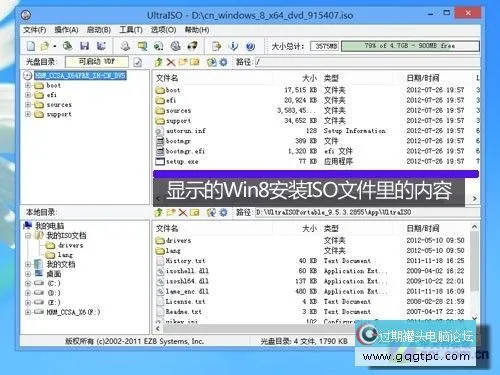Select lame_enc.dll in local file list
This screenshot has width=500, height=375.
click(x=187, y=292)
